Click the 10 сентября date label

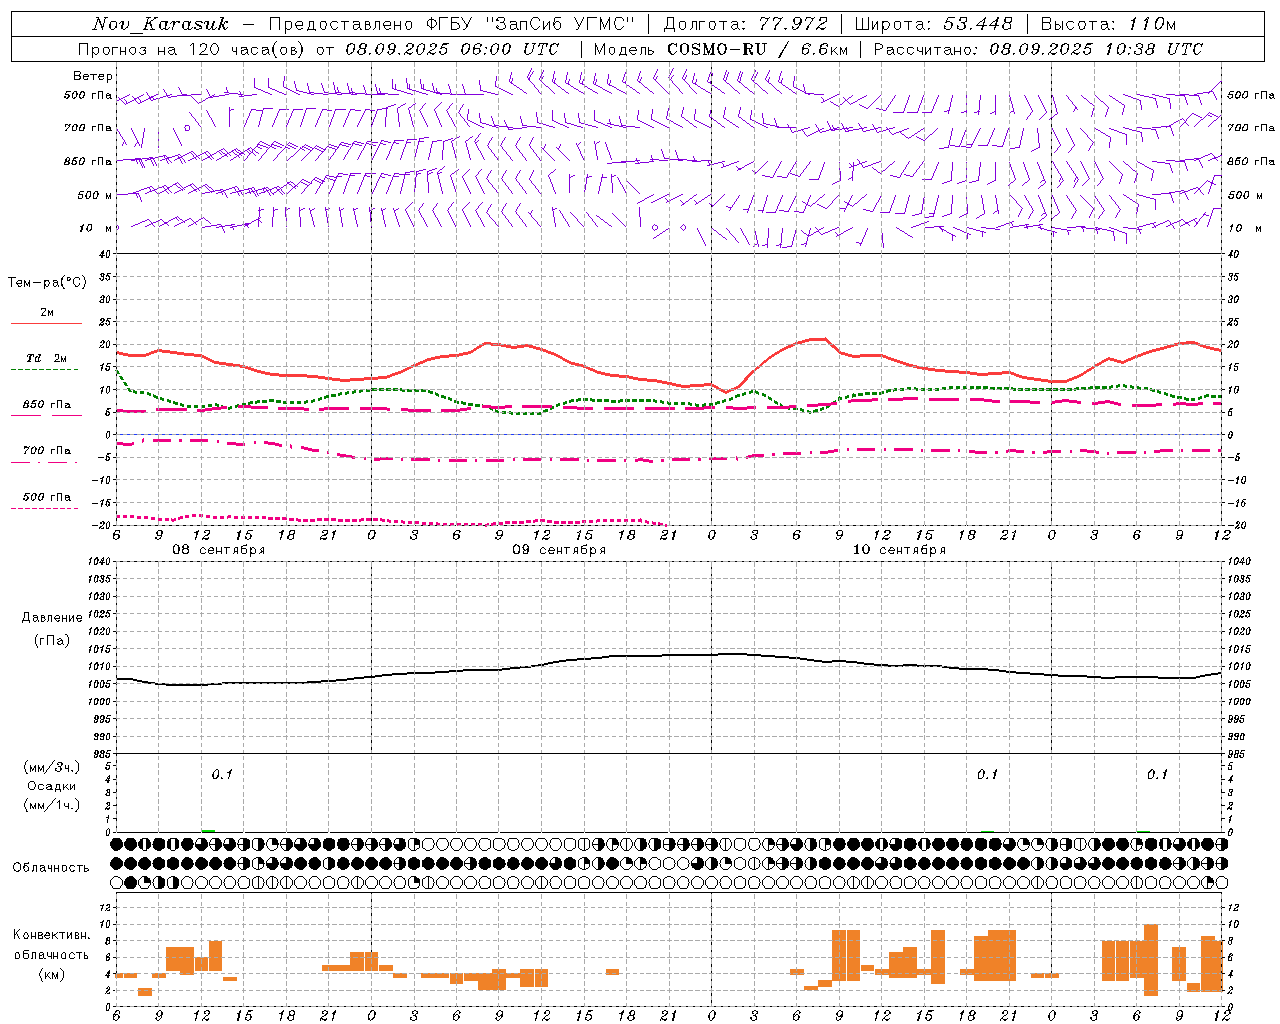(899, 550)
